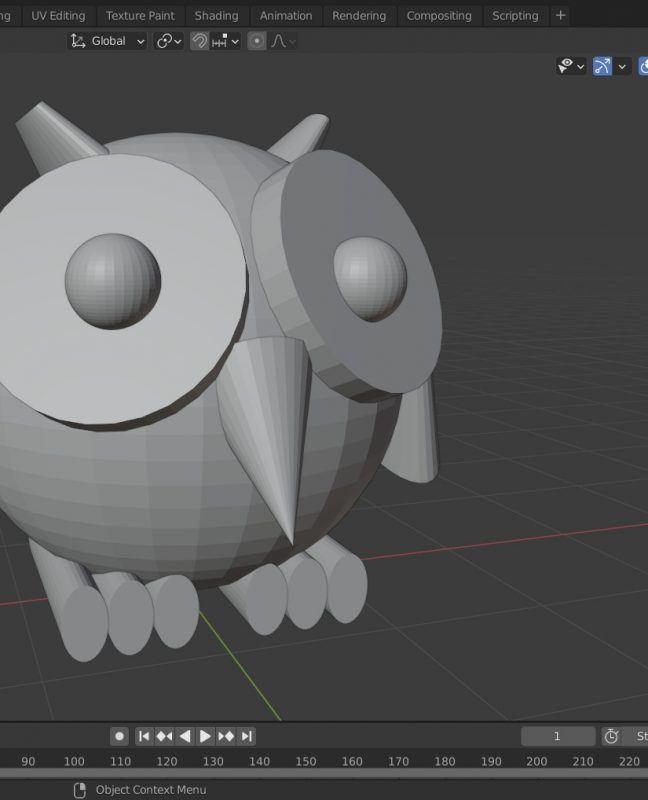The height and width of the screenshot is (800, 648).
Task: Expand the gizmo options arrow
Action: point(623,66)
